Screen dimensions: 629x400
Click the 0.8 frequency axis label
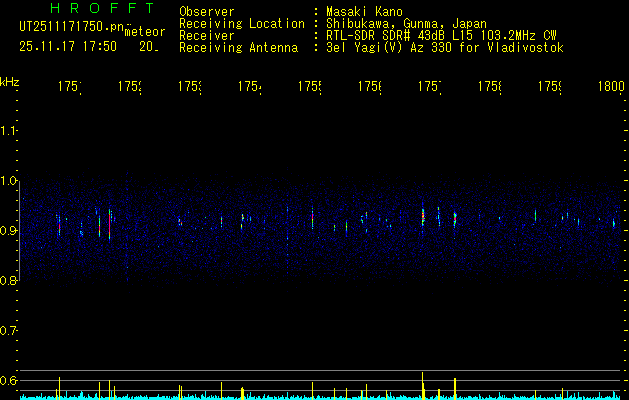coord(8,280)
